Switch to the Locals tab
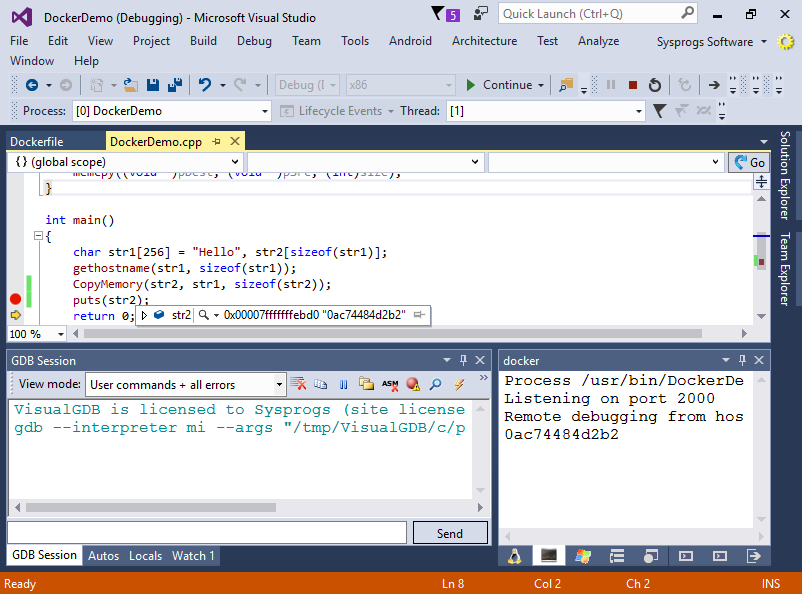 point(145,556)
